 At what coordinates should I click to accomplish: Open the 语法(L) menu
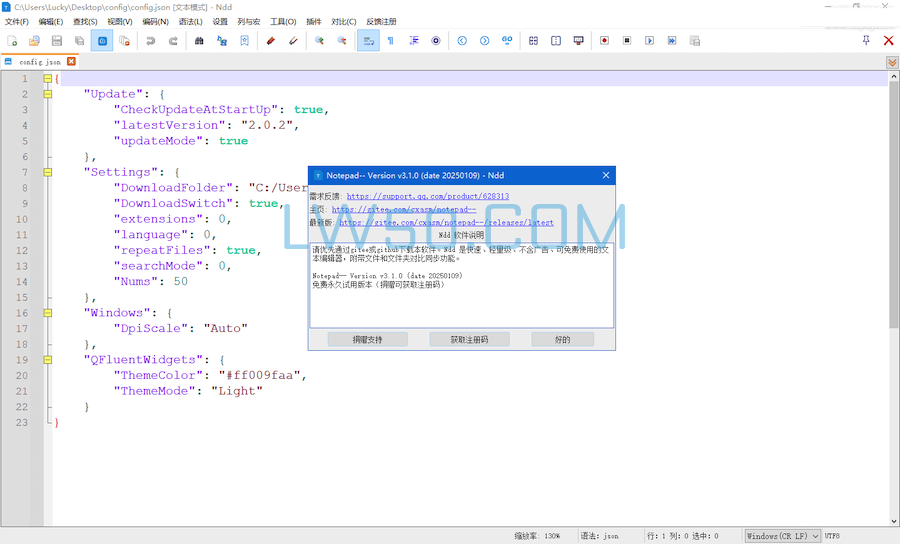[x=190, y=22]
